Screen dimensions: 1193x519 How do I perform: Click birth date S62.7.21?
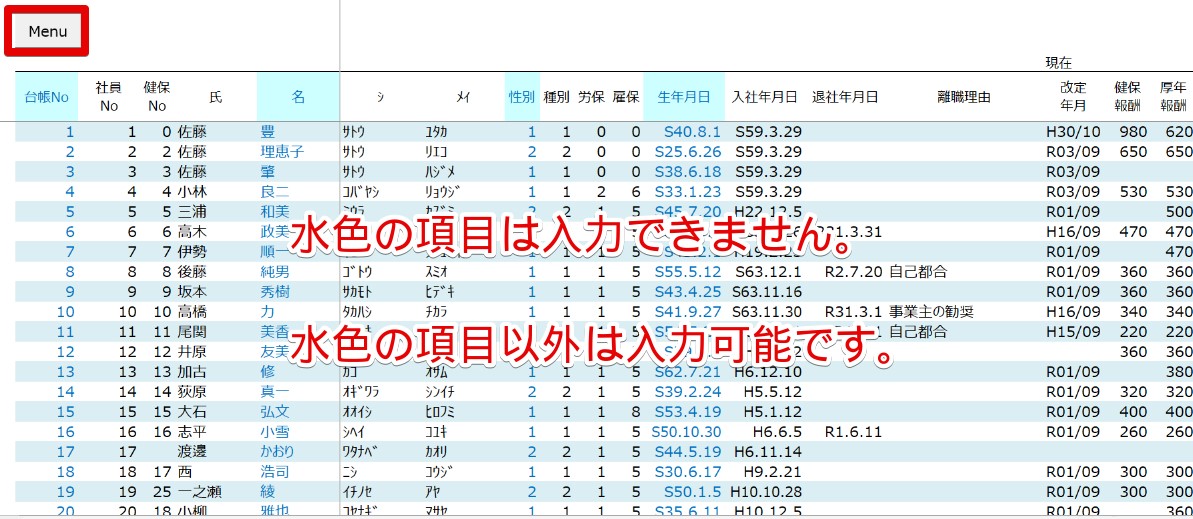point(688,371)
